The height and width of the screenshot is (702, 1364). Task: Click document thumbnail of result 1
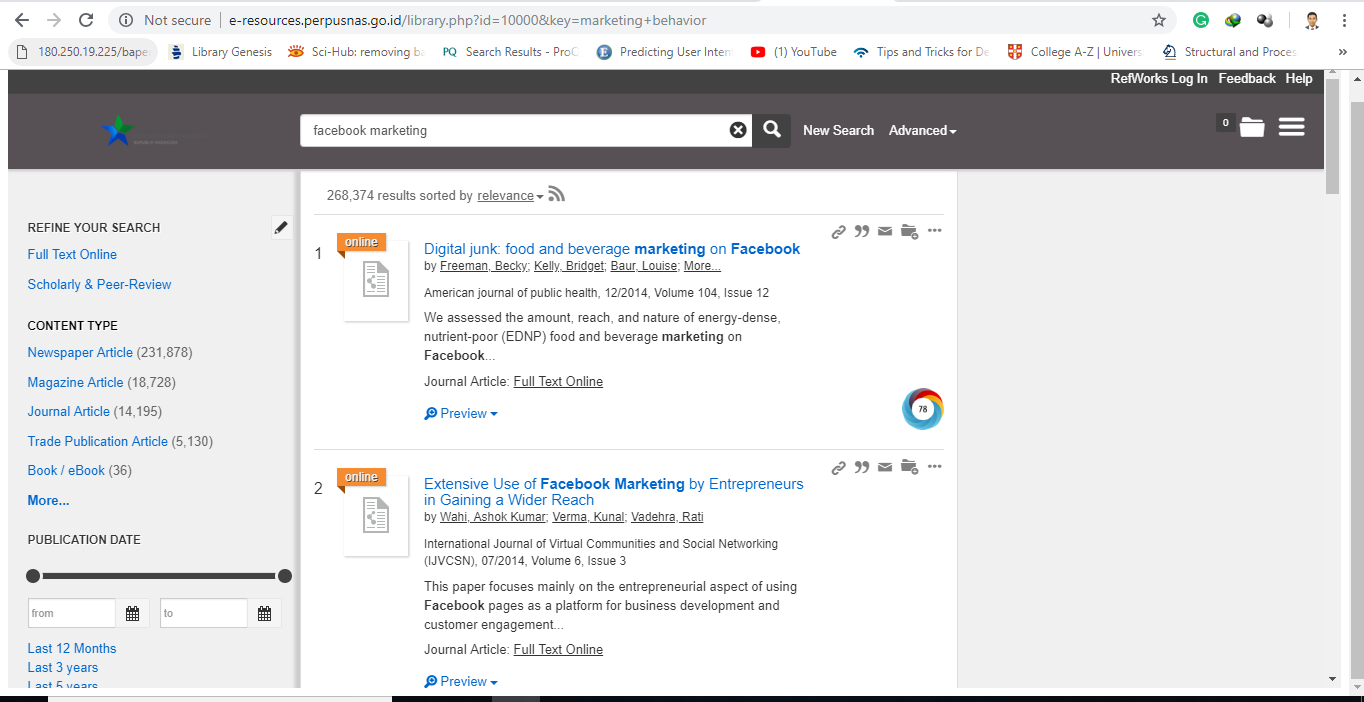tap(376, 281)
